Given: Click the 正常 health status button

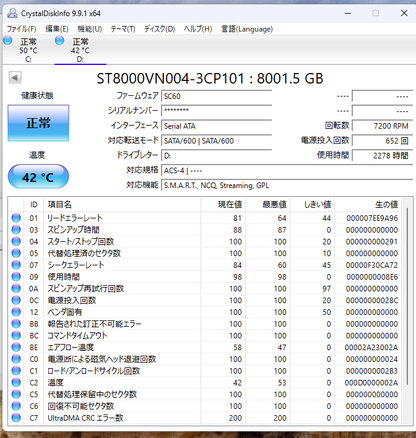Looking at the screenshot, I should pyautogui.click(x=38, y=123).
